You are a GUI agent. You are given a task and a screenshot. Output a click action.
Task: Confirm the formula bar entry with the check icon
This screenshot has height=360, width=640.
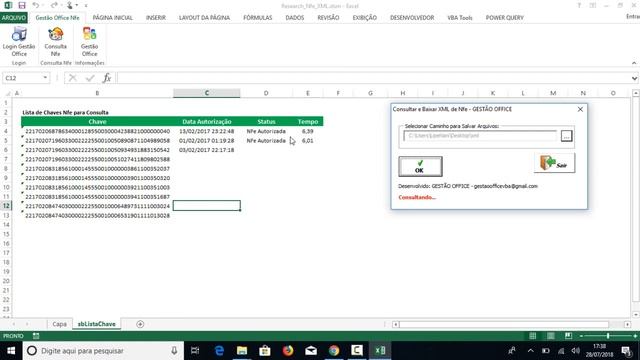pos(90,78)
